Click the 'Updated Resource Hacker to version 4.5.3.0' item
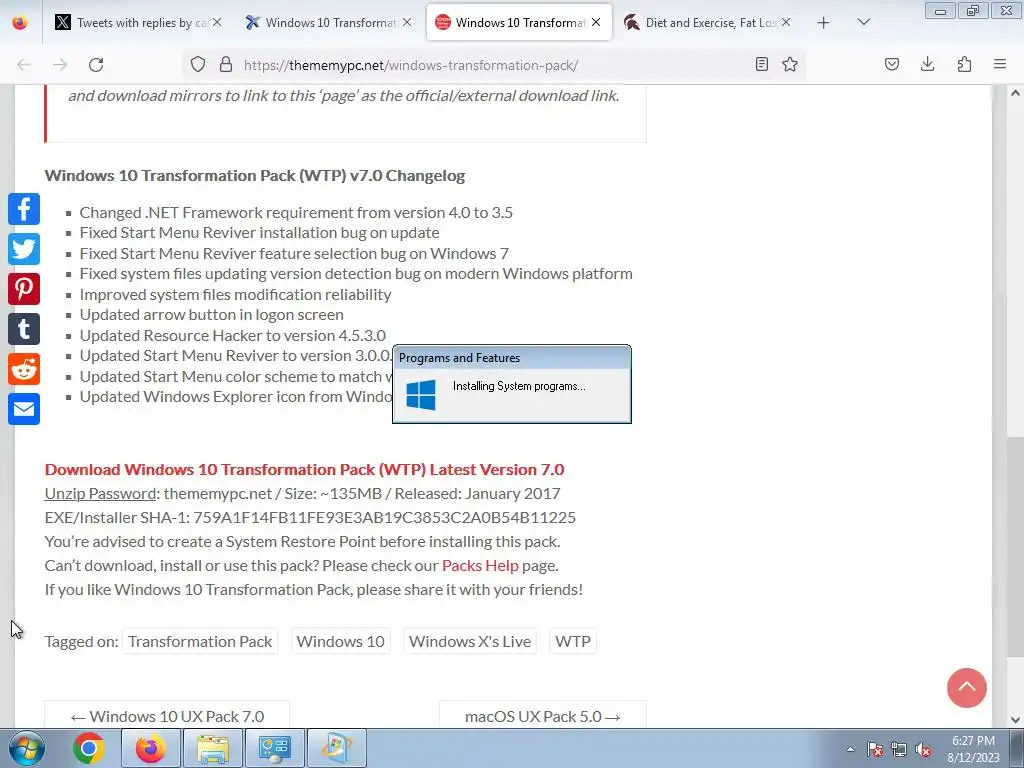Screen dimensions: 1024x768 pos(232,335)
